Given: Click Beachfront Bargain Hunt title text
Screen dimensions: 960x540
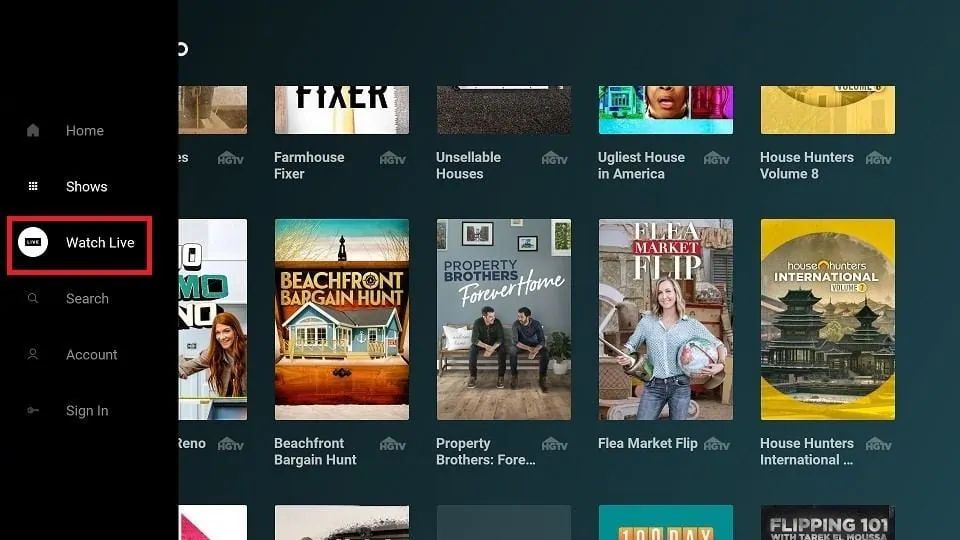Looking at the screenshot, I should pos(315,451).
